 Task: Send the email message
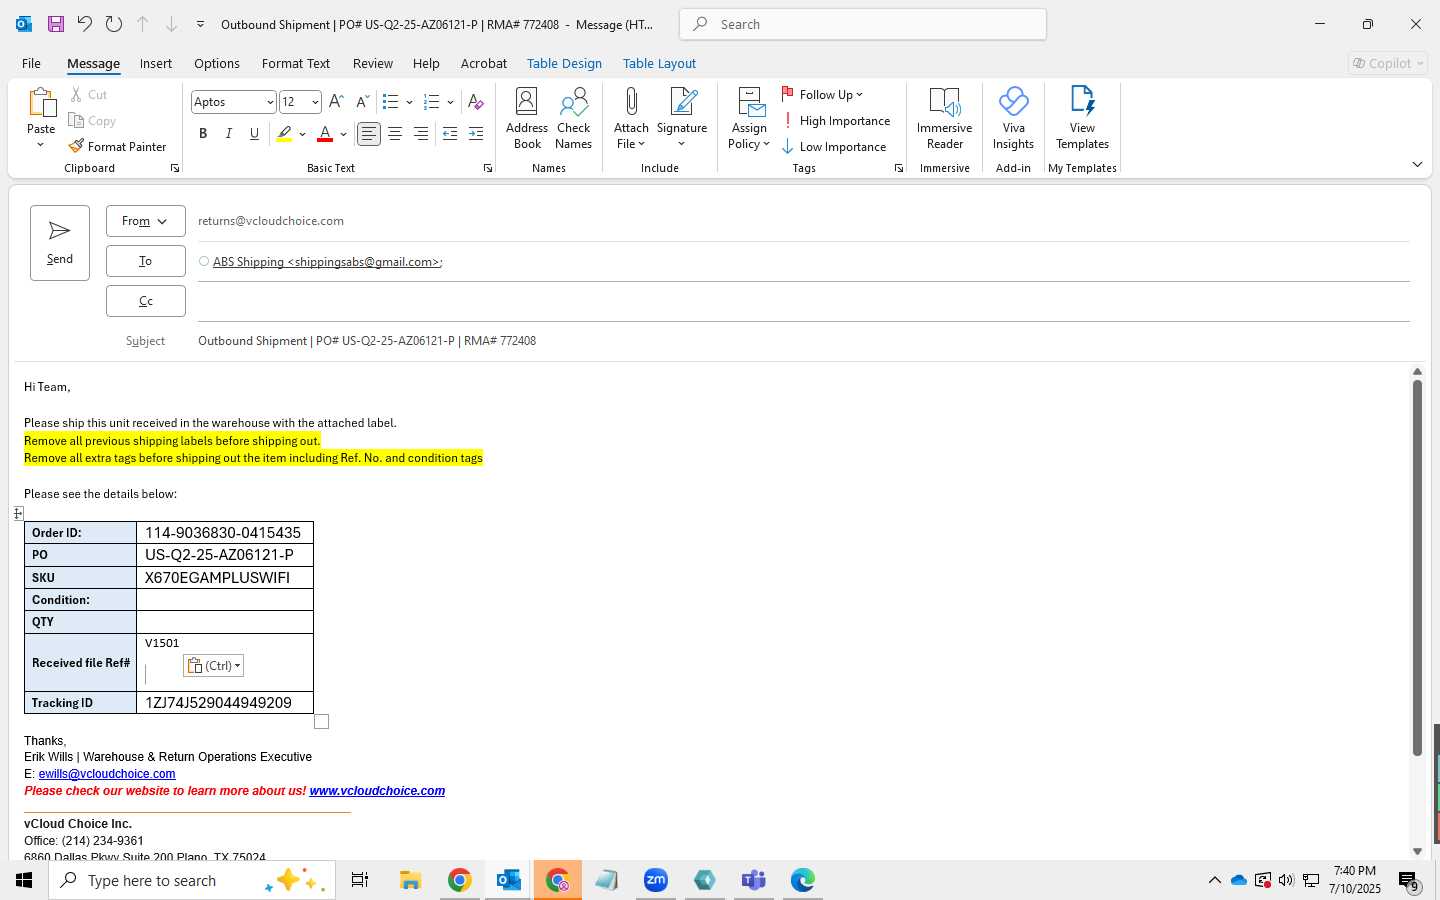click(60, 243)
